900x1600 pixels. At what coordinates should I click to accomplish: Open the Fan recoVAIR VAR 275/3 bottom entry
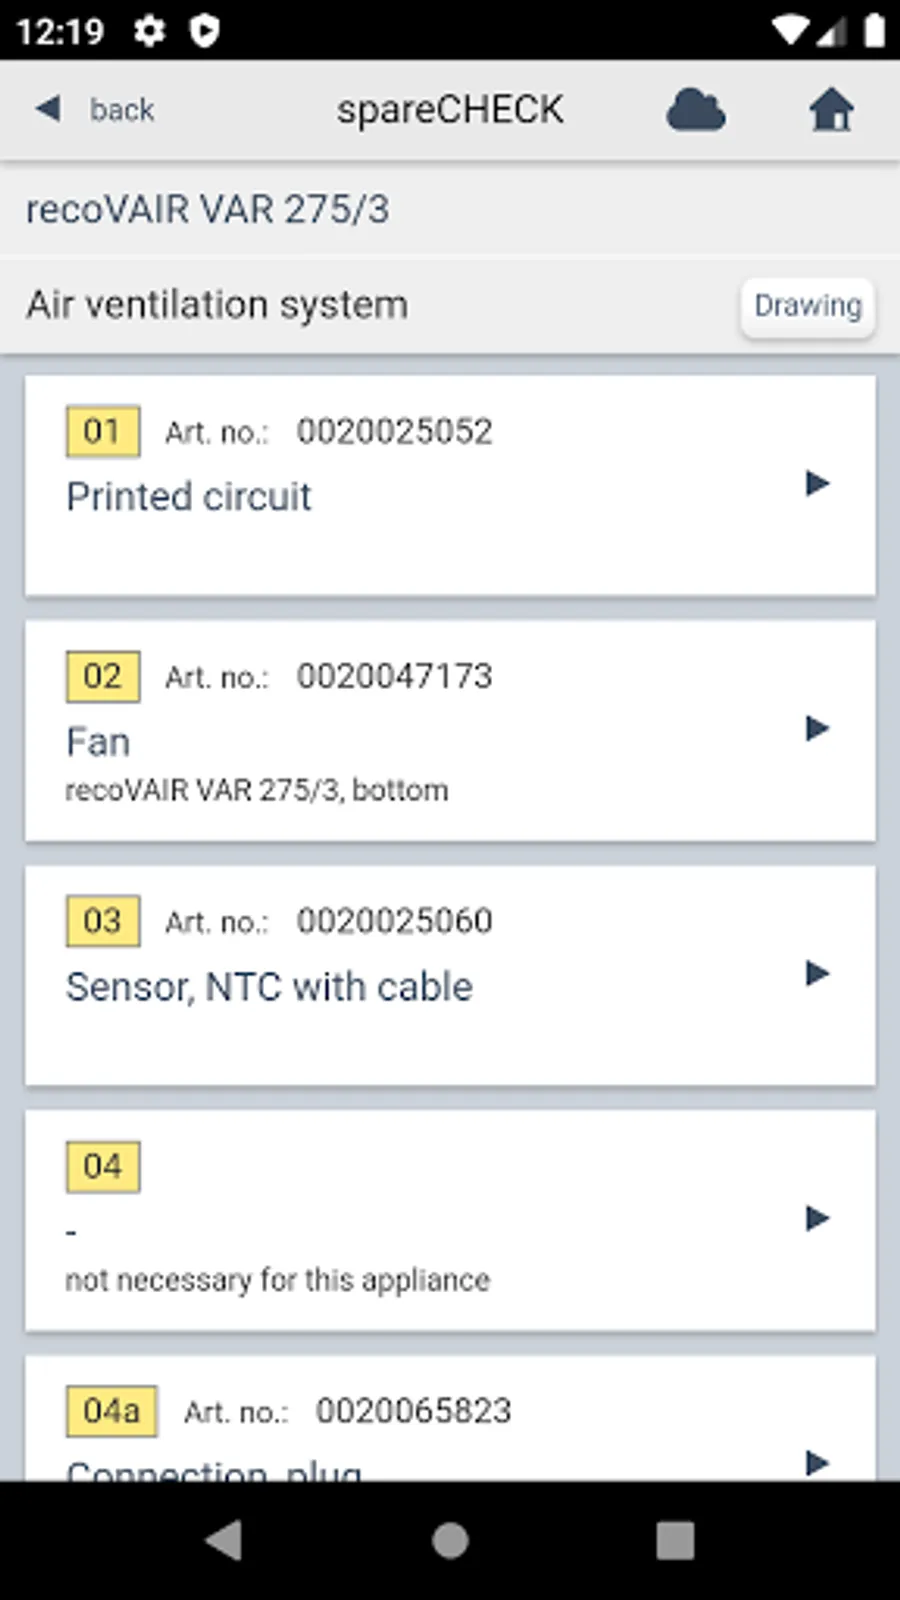450,731
